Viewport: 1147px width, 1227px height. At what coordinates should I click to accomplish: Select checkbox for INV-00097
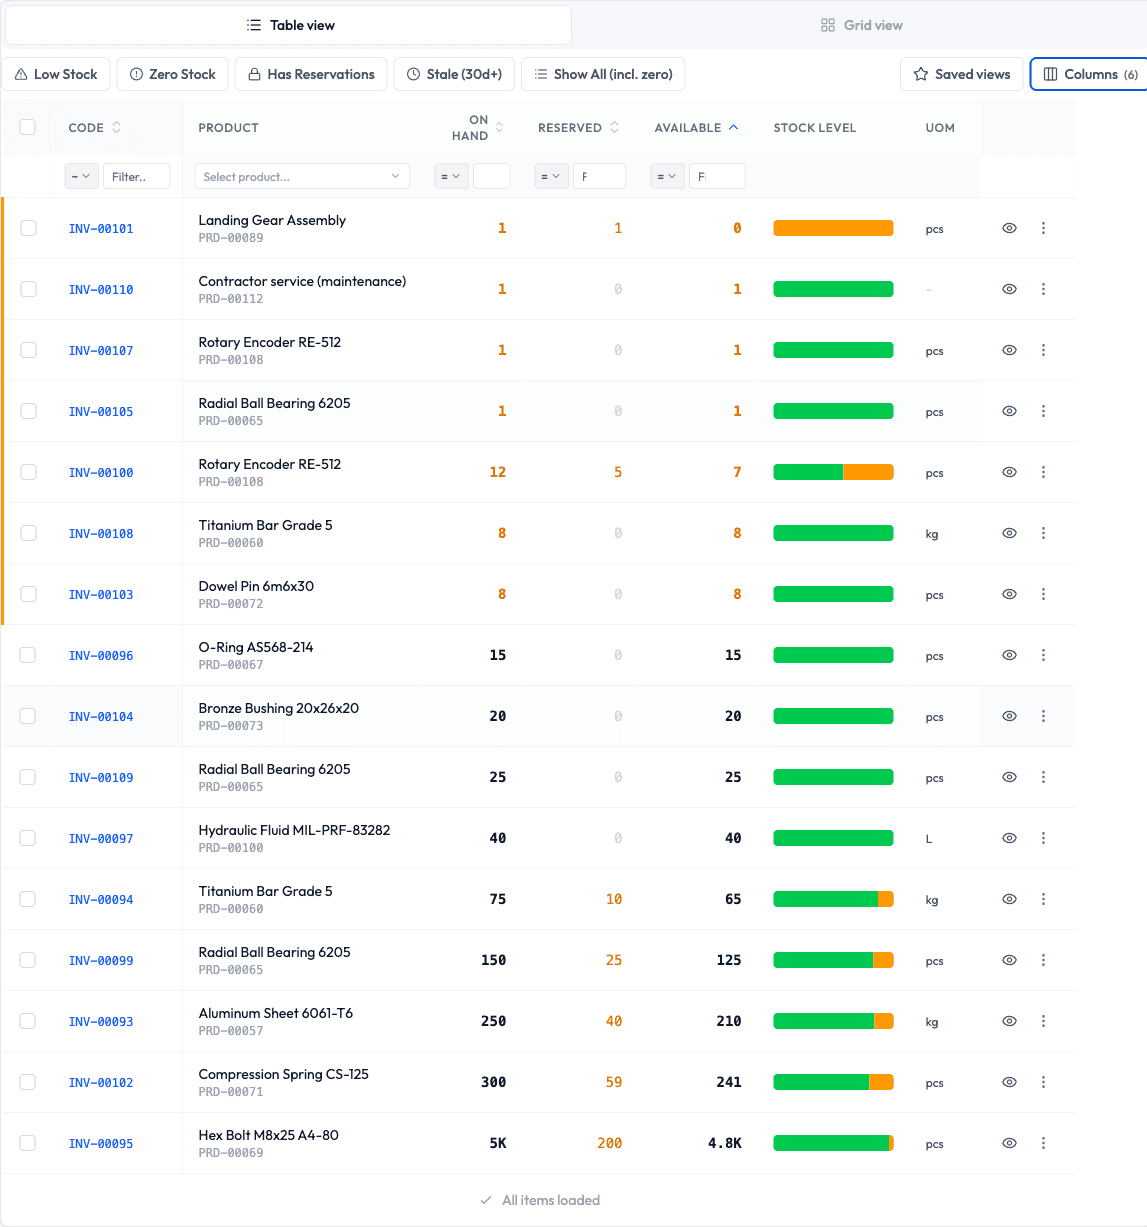pyautogui.click(x=28, y=838)
